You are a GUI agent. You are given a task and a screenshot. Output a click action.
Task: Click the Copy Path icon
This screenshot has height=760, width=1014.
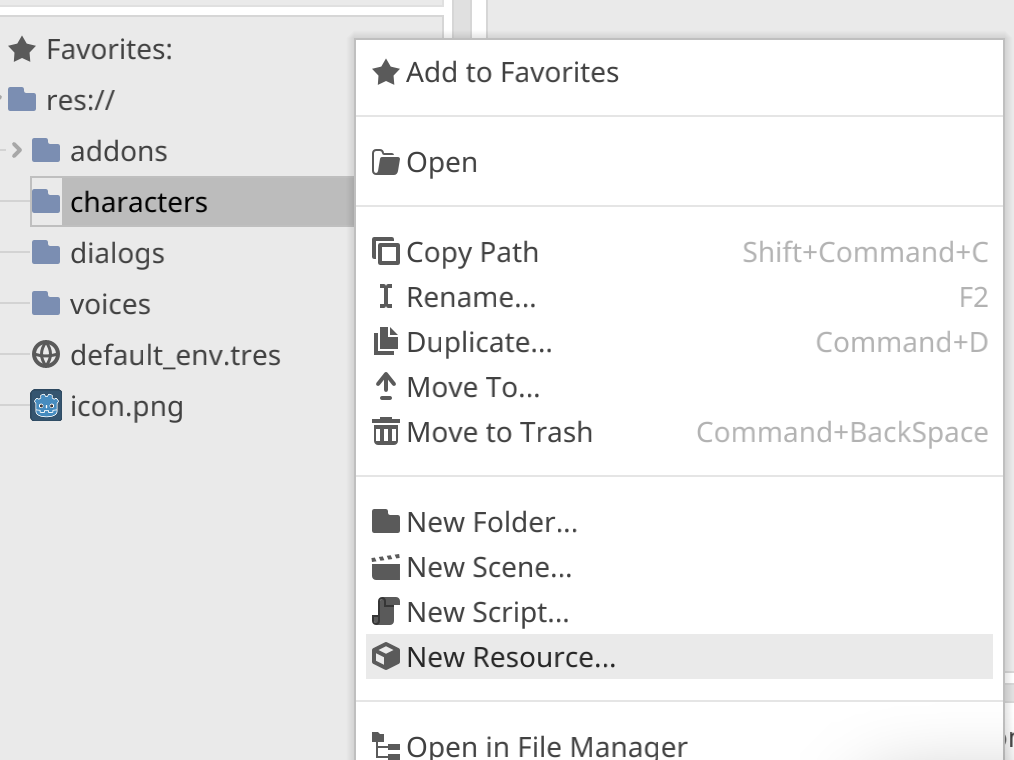(385, 252)
